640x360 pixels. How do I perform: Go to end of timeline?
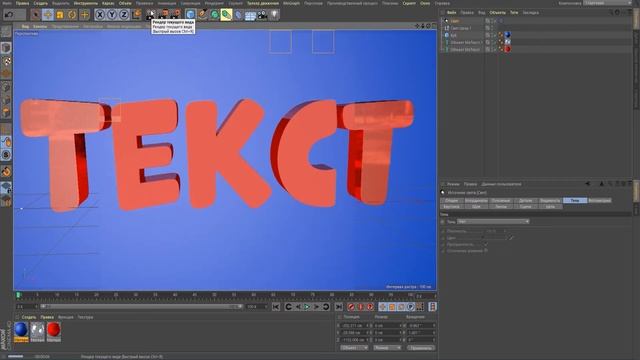(338, 307)
